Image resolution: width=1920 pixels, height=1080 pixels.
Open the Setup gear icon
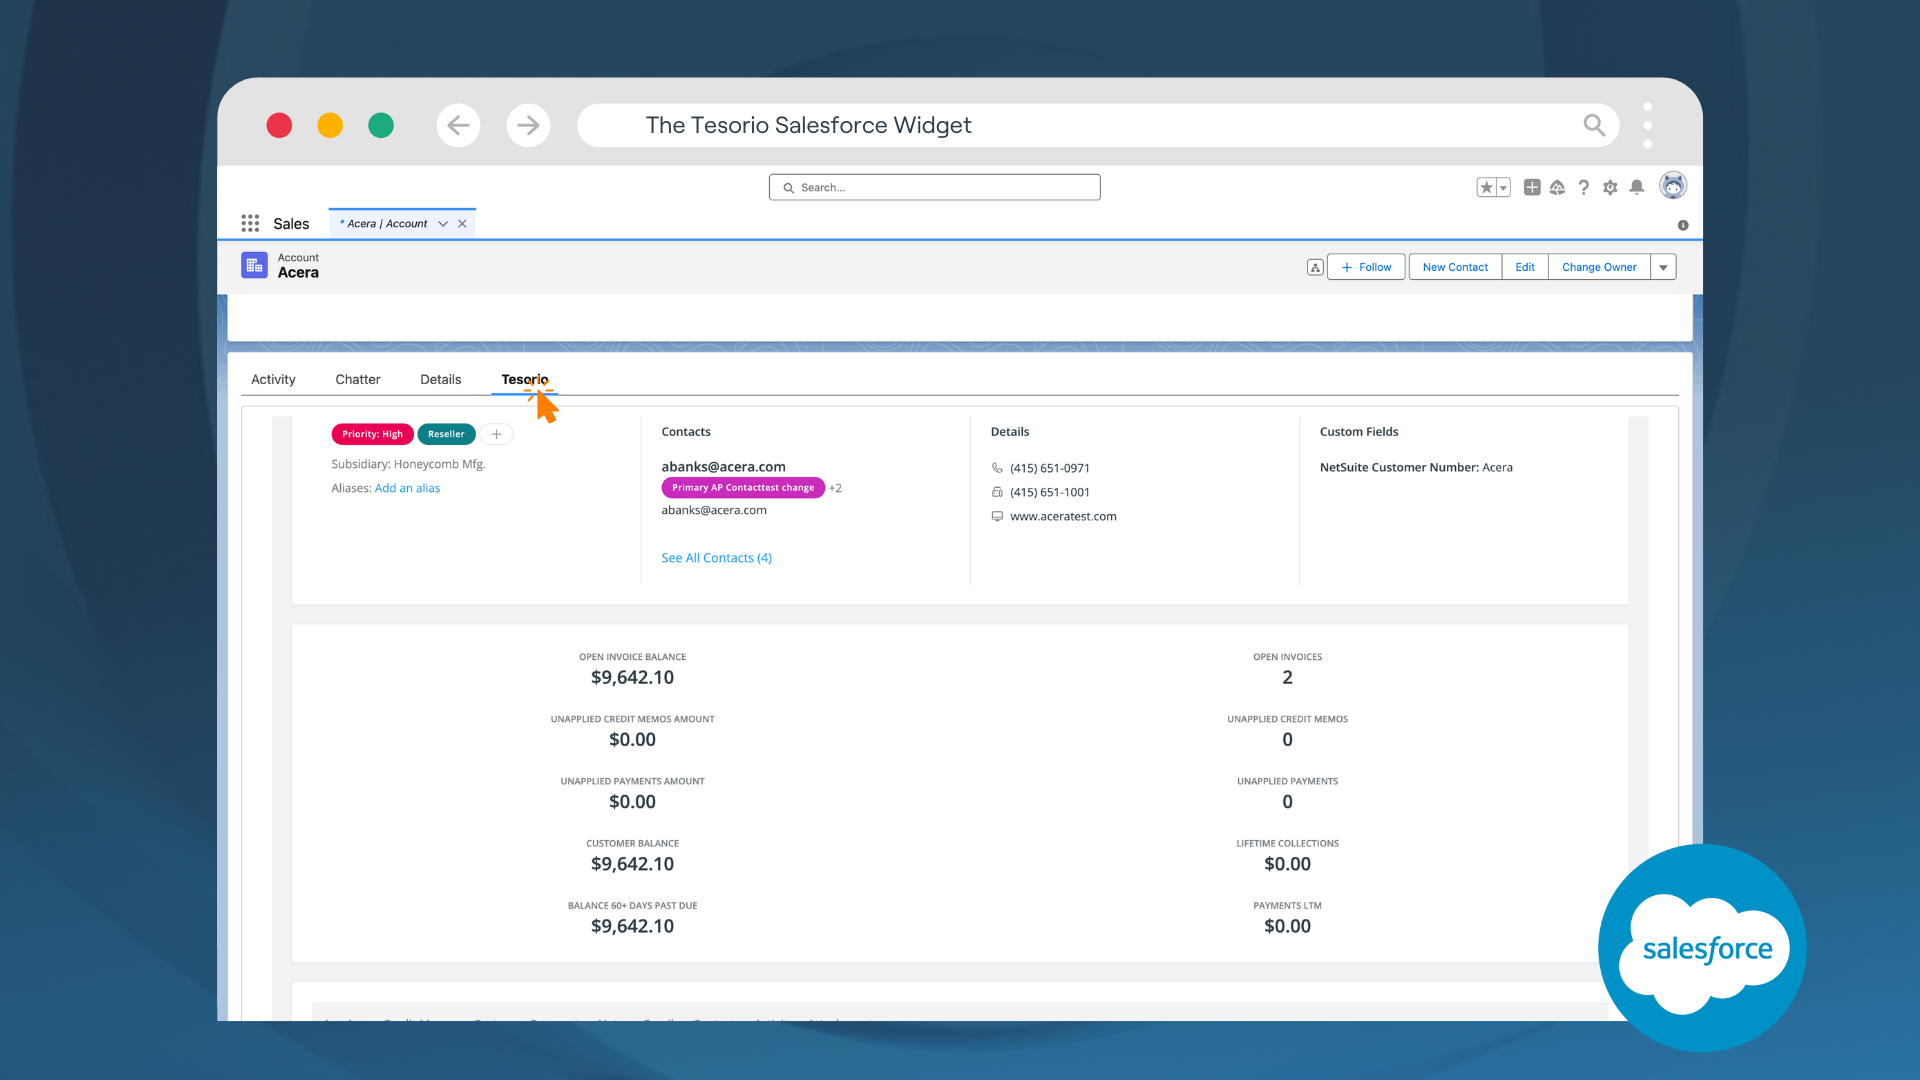click(1610, 187)
